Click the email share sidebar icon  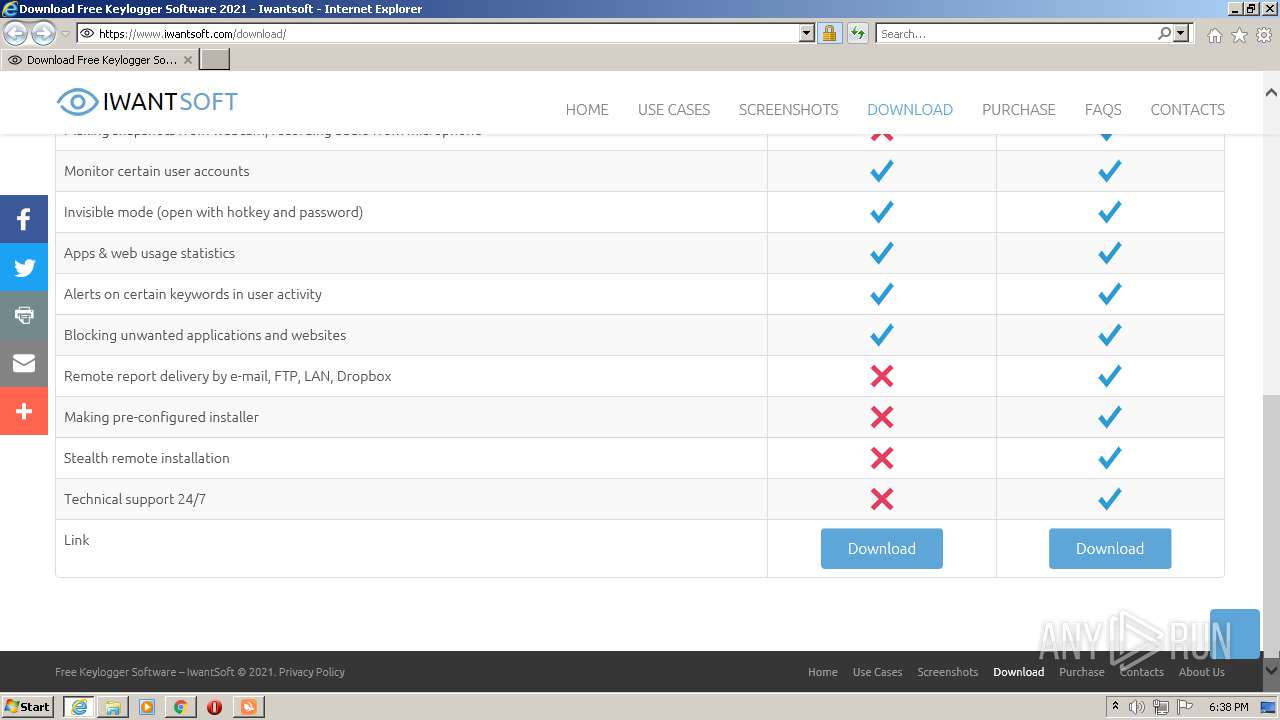[24, 363]
